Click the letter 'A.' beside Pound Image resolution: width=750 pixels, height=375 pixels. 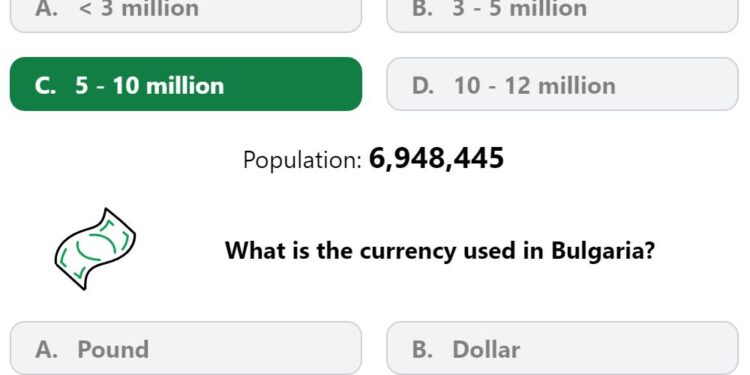click(46, 350)
